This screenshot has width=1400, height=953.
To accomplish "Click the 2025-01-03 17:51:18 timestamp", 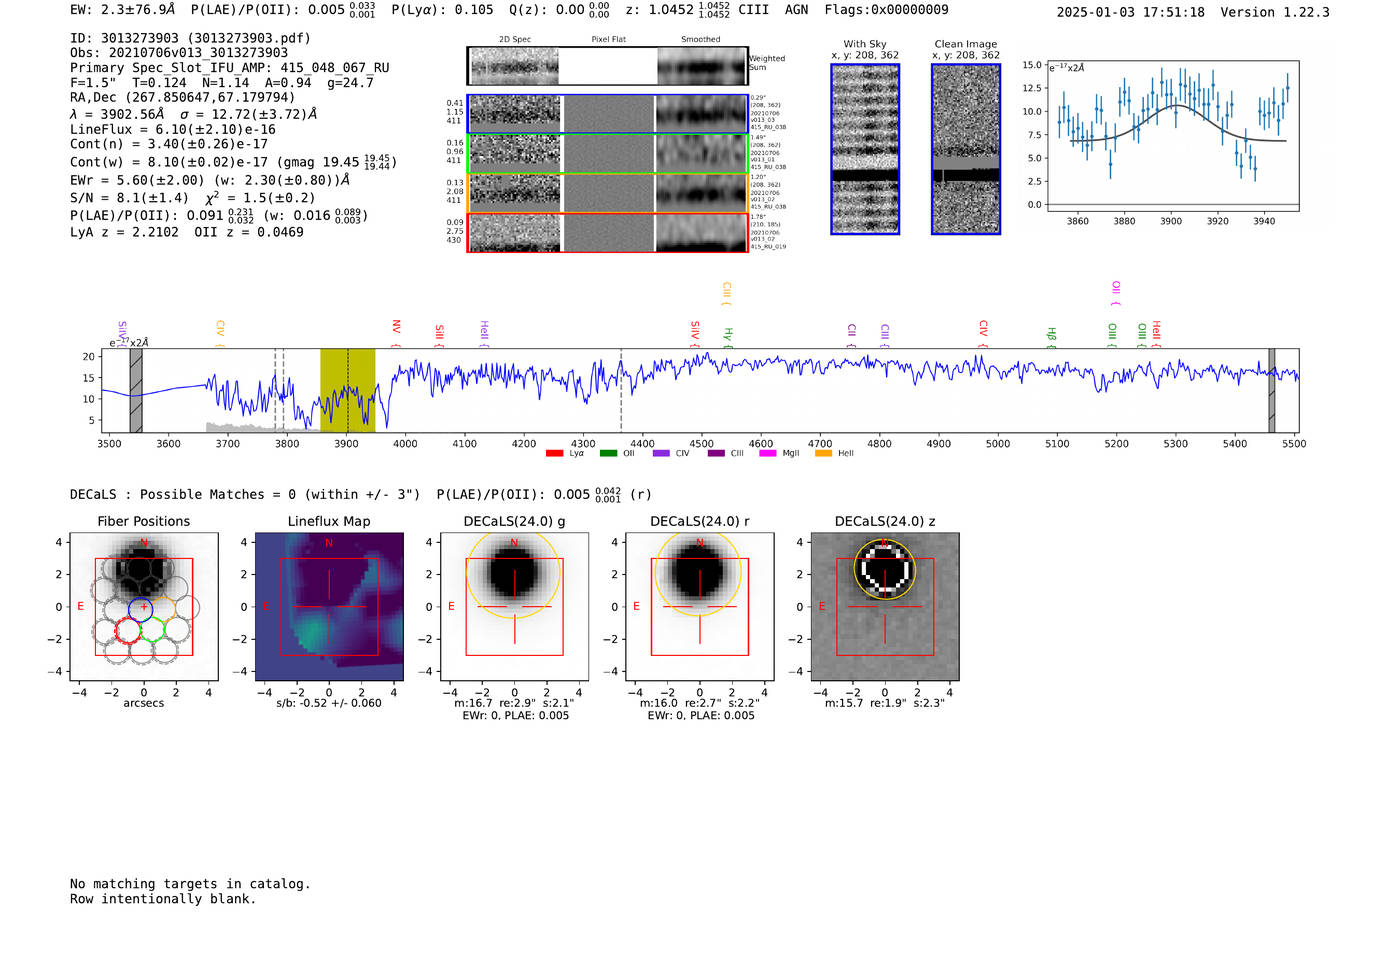I will [1131, 12].
